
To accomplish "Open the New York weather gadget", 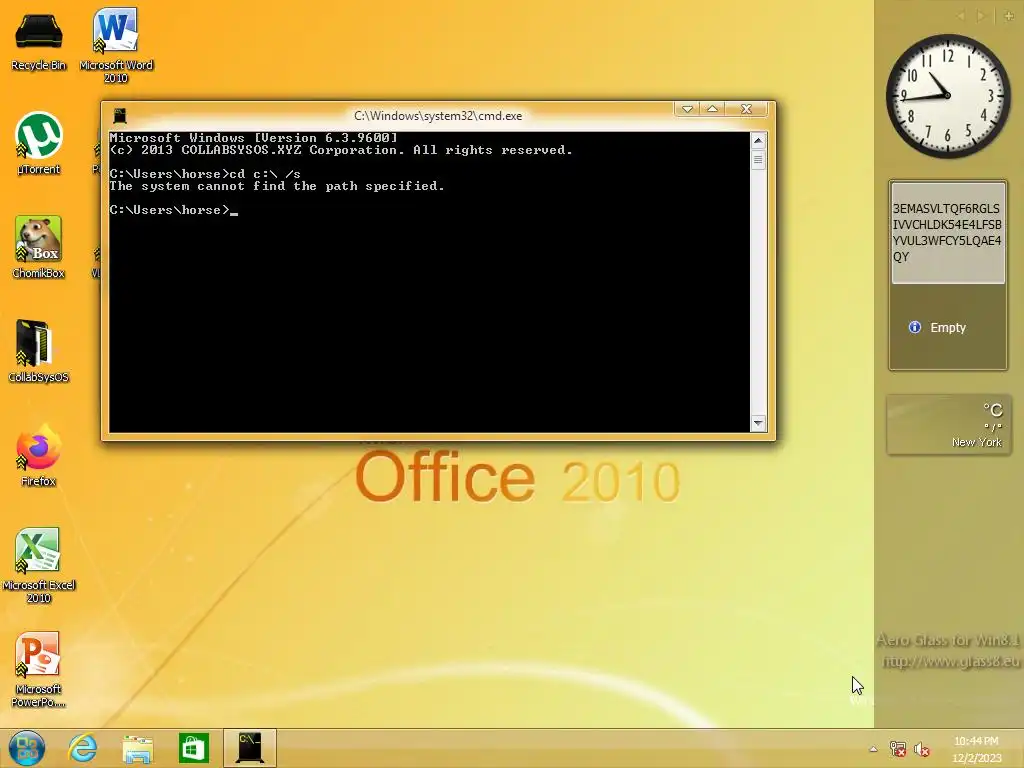I will pyautogui.click(x=948, y=424).
